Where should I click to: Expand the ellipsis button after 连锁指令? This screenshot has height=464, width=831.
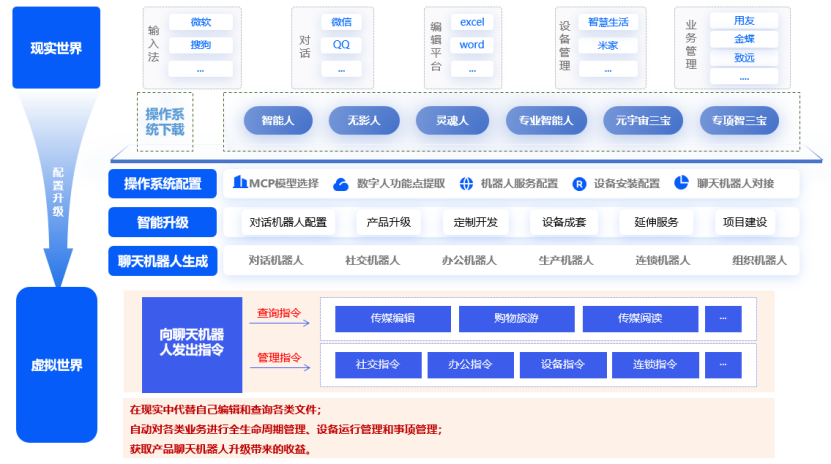tap(723, 365)
